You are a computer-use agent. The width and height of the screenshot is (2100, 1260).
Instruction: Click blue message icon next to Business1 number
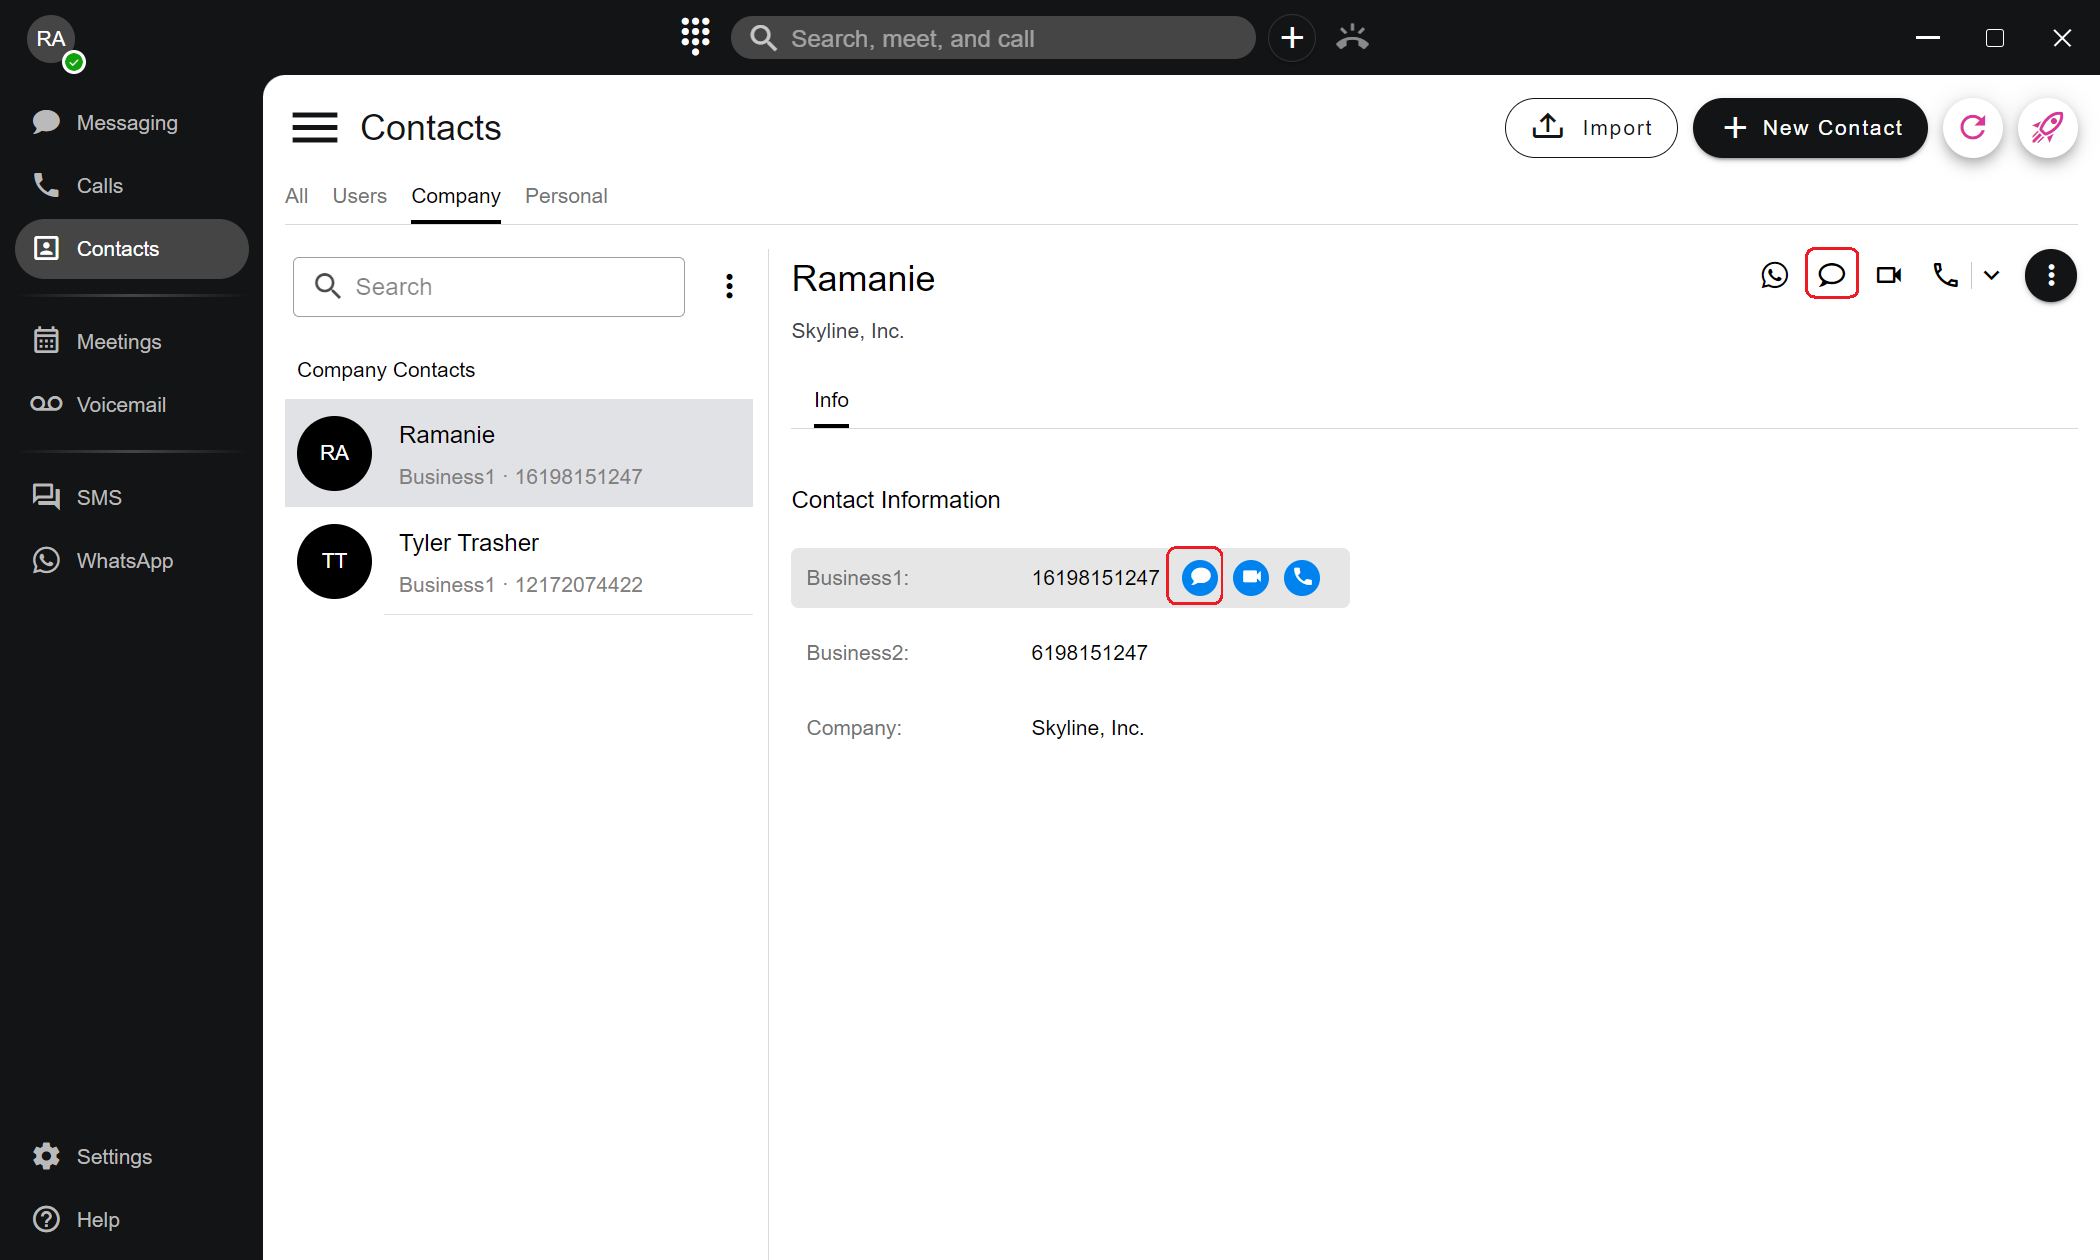pos(1199,577)
